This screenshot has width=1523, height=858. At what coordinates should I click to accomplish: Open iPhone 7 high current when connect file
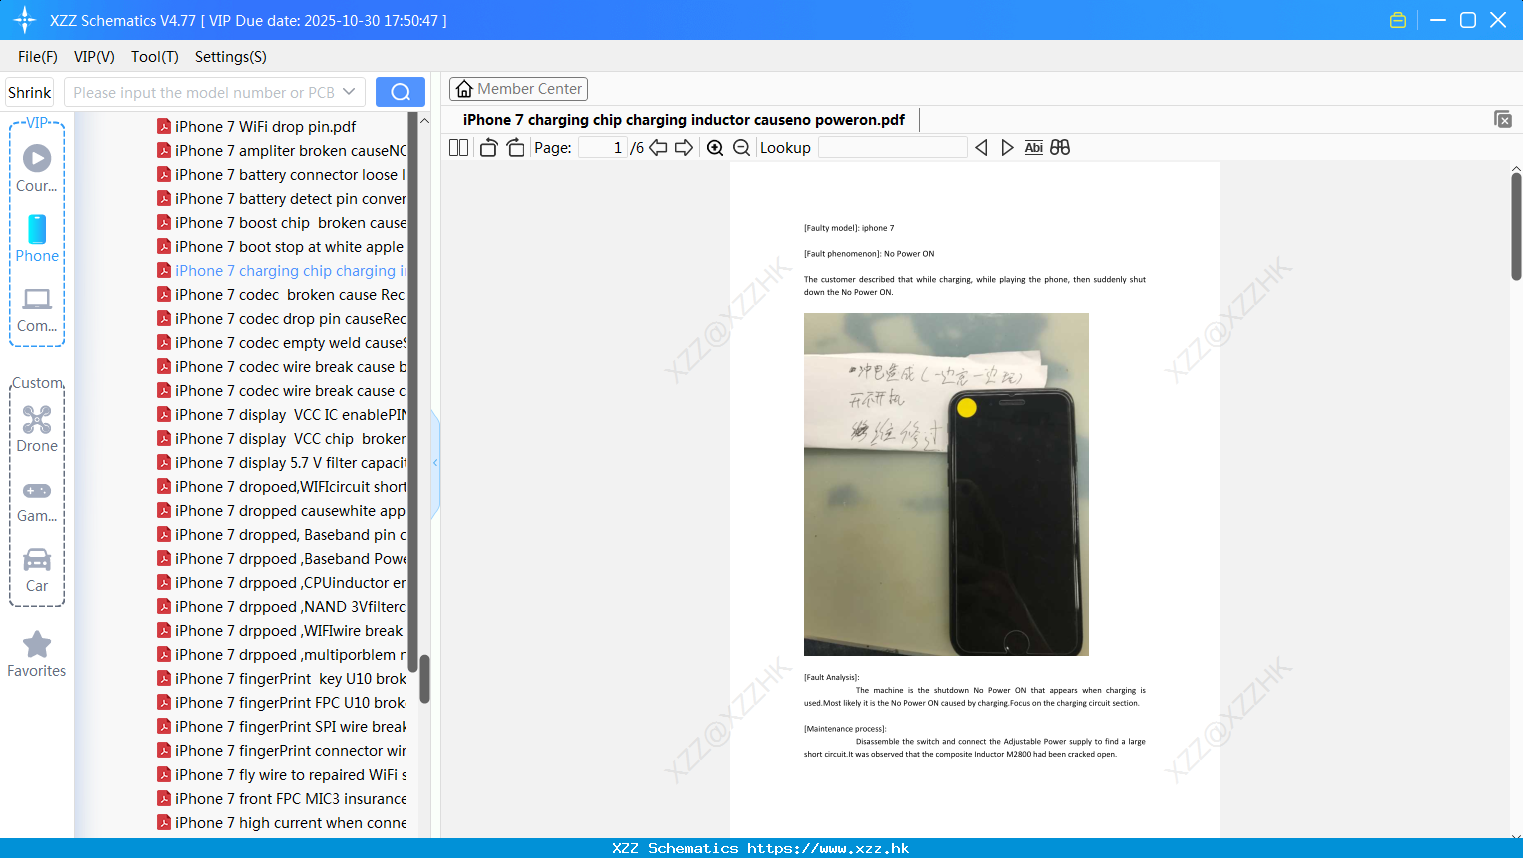281,823
